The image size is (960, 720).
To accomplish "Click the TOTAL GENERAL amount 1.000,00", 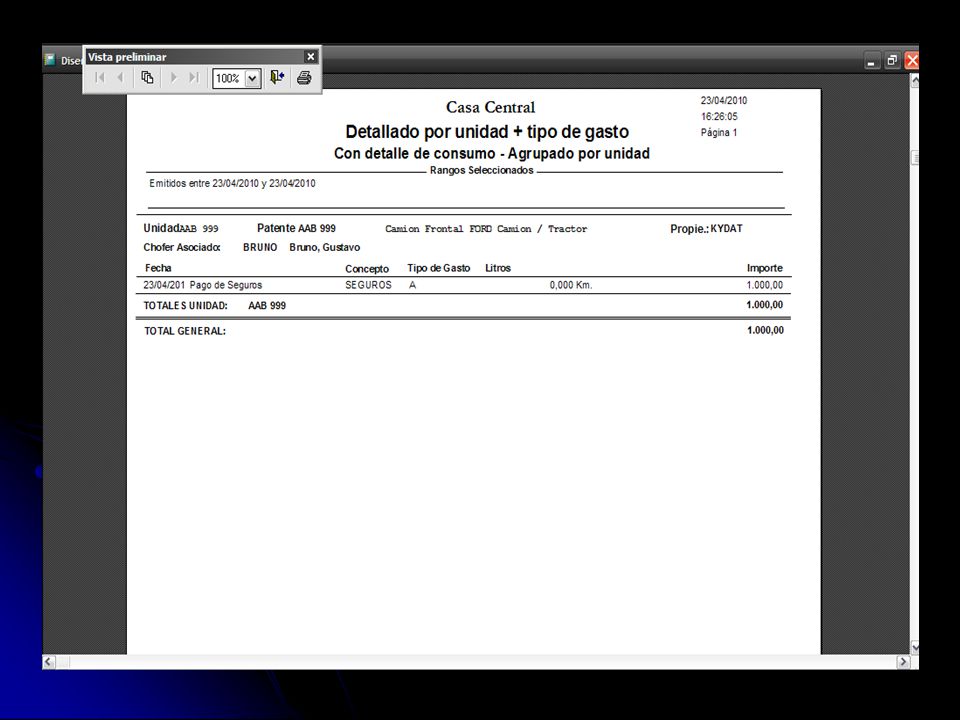I will click(765, 331).
